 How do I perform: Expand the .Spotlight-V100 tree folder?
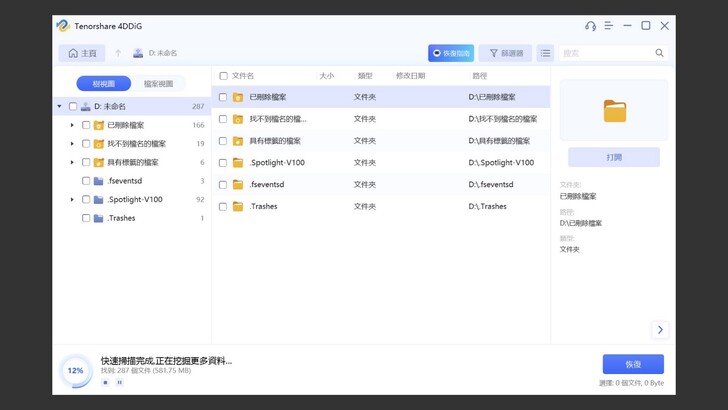point(72,200)
